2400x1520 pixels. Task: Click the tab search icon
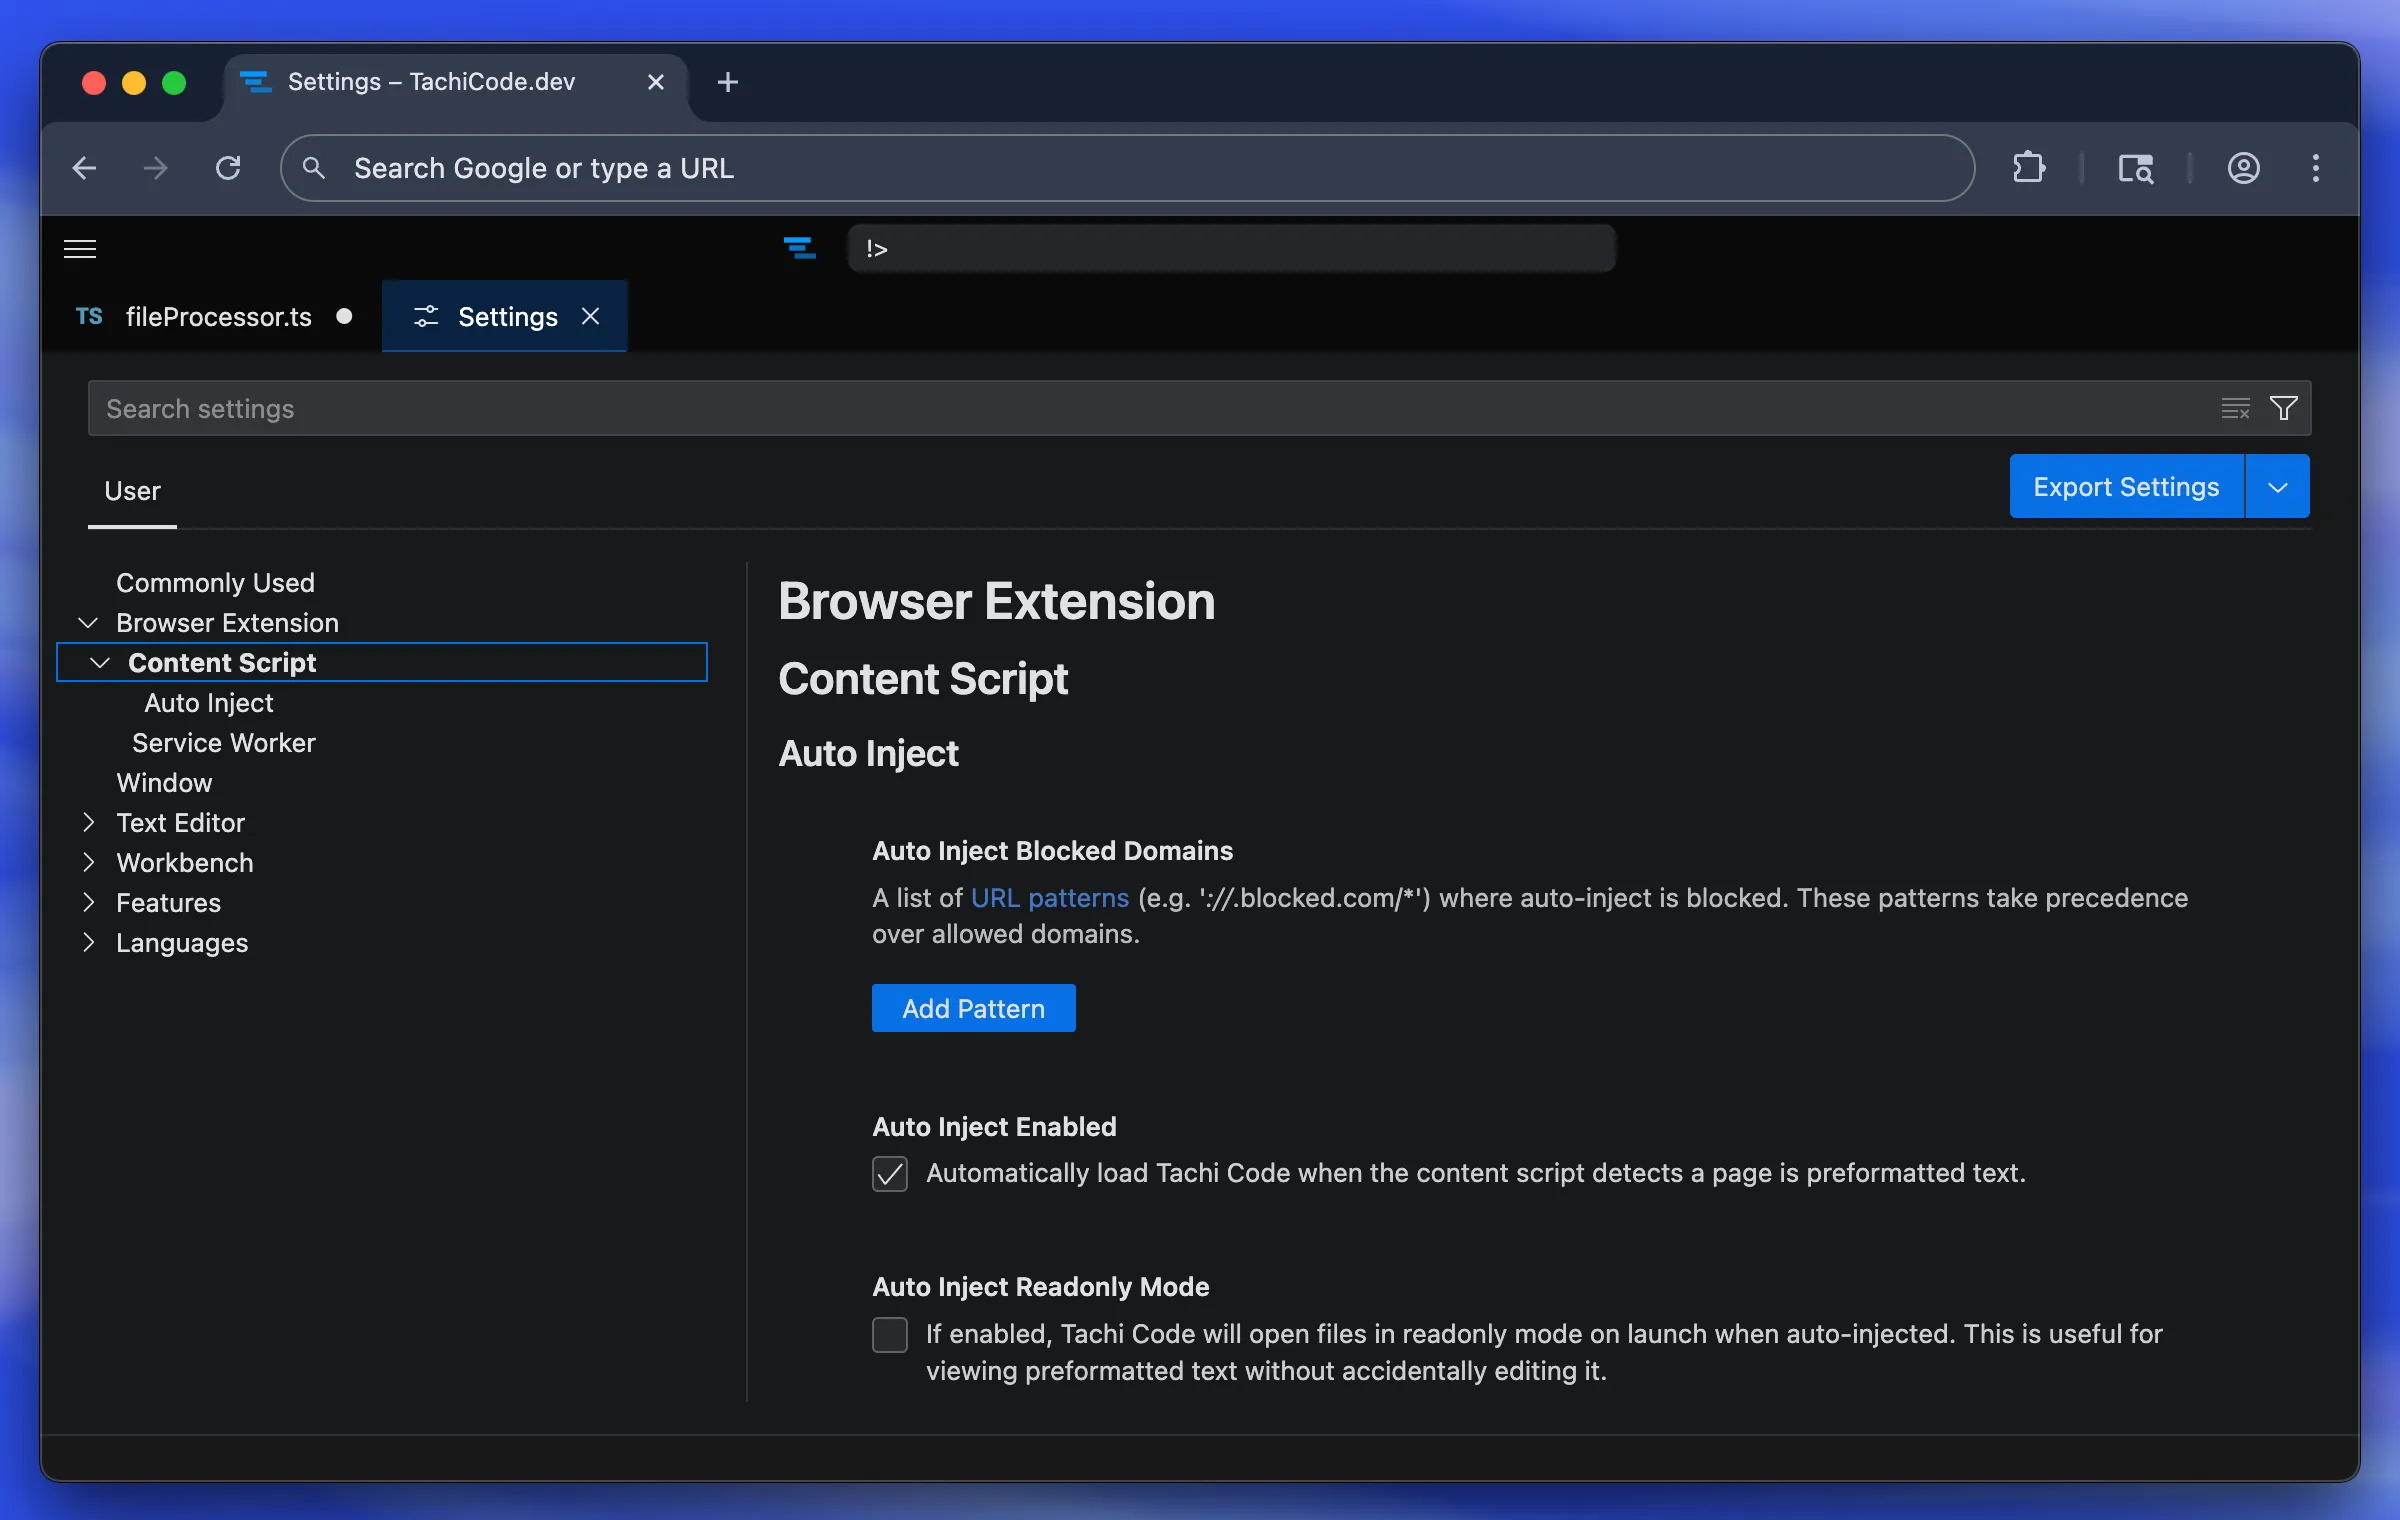point(2135,168)
